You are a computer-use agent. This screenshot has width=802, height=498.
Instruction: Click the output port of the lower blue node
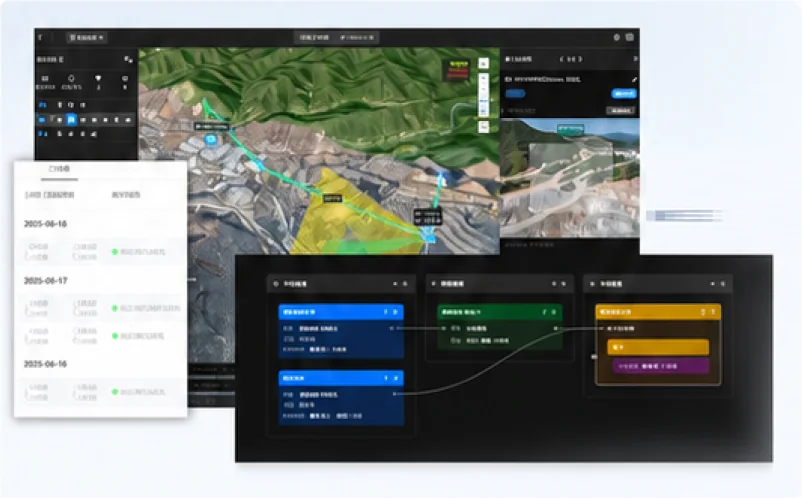[394, 394]
